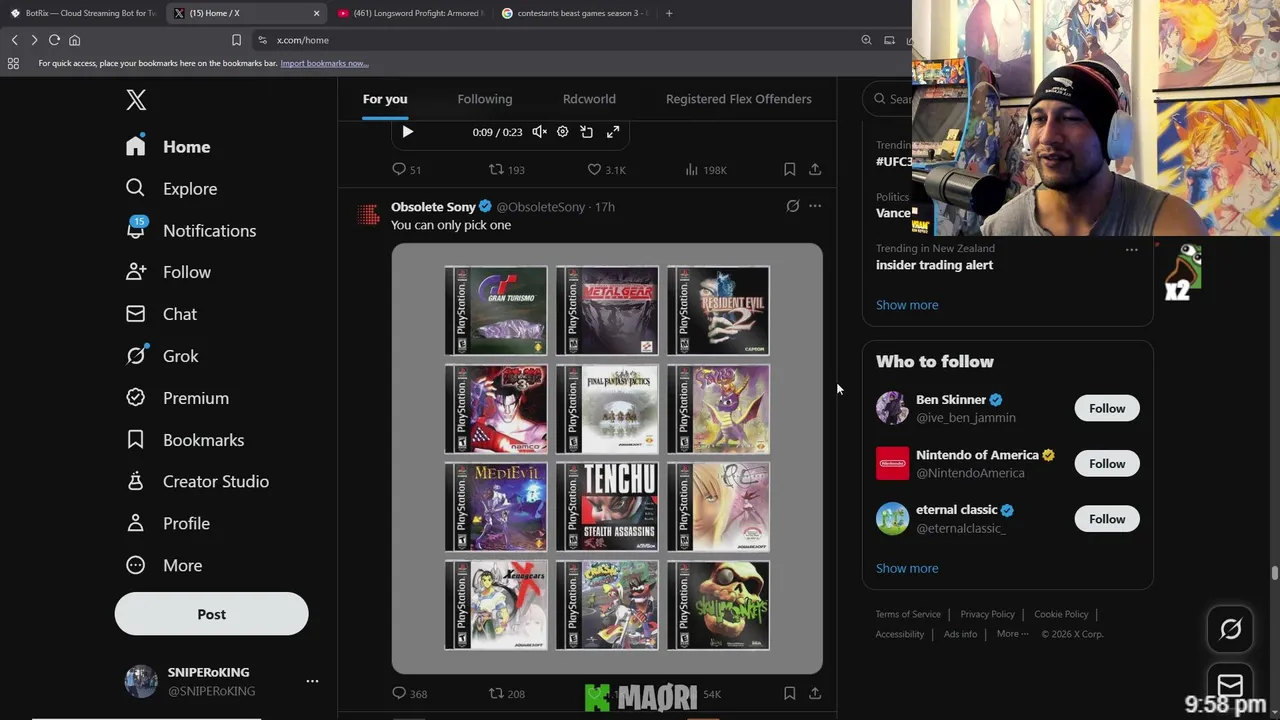The height and width of the screenshot is (720, 1280).
Task: Show more trending topics
Action: (x=907, y=305)
